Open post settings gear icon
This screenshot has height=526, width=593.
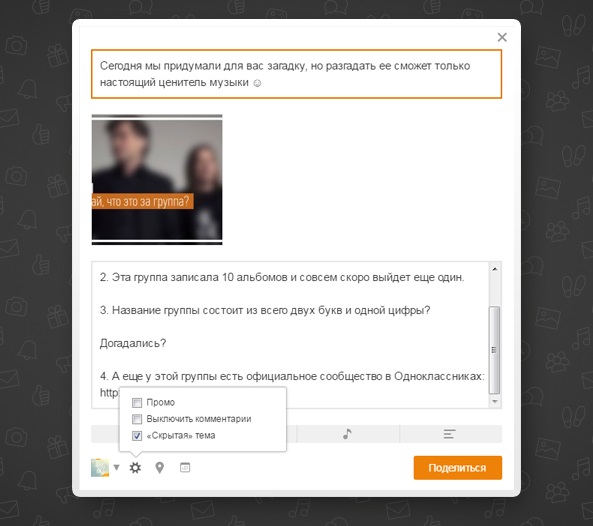[135, 468]
